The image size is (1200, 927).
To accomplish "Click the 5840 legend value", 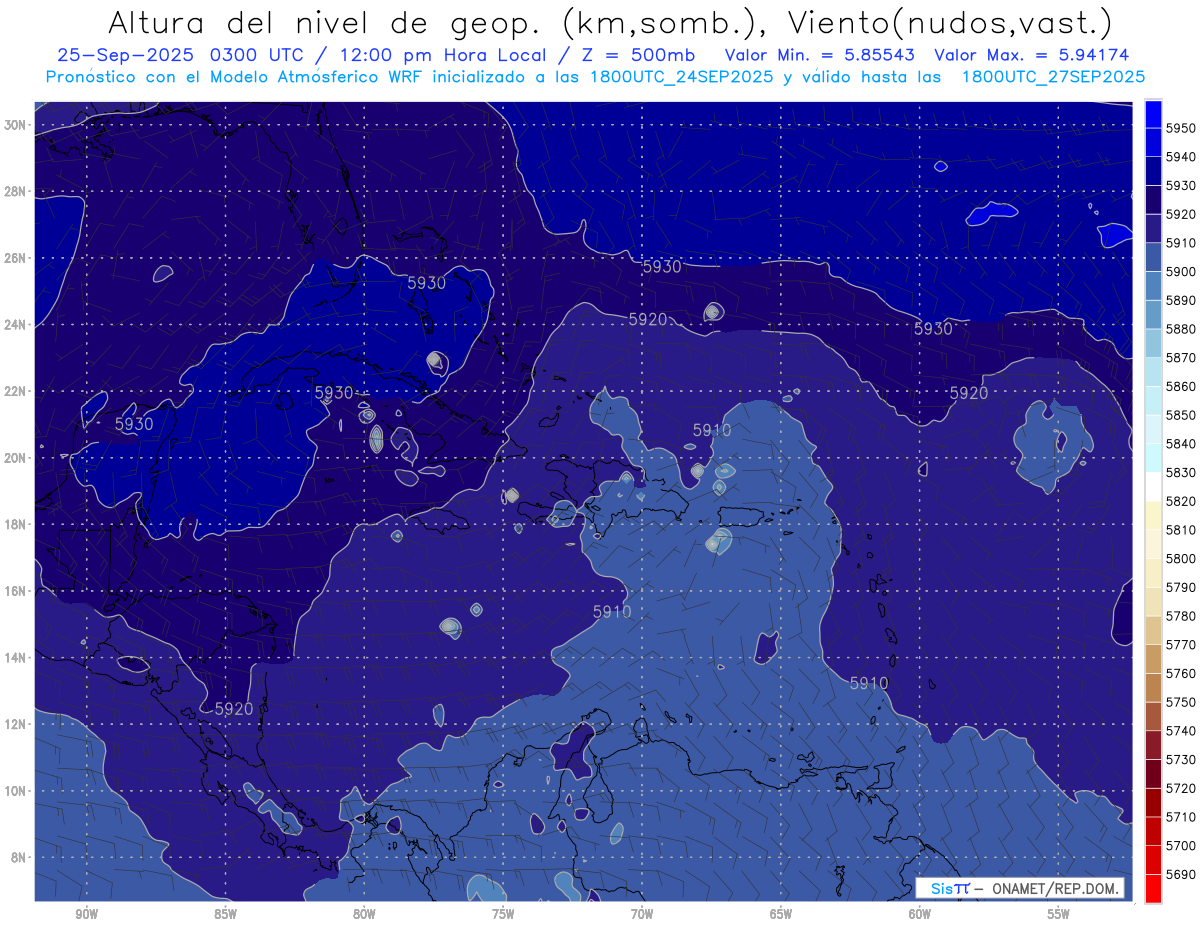I will click(1180, 443).
